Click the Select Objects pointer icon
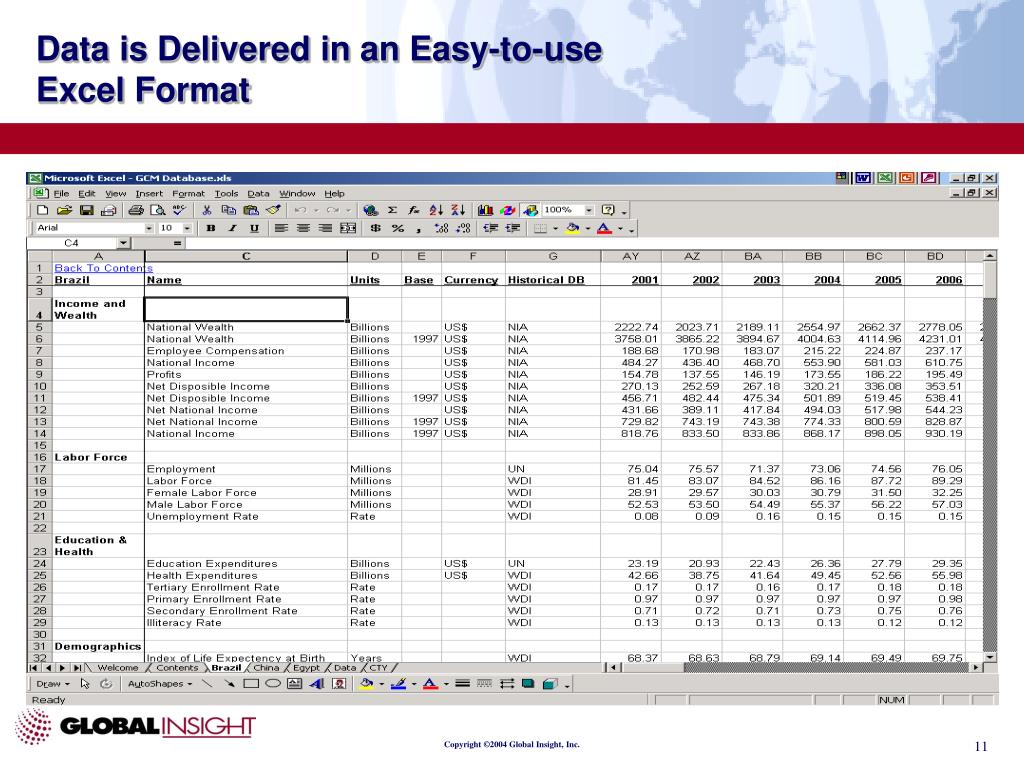This screenshot has width=1024, height=768. pyautogui.click(x=85, y=684)
